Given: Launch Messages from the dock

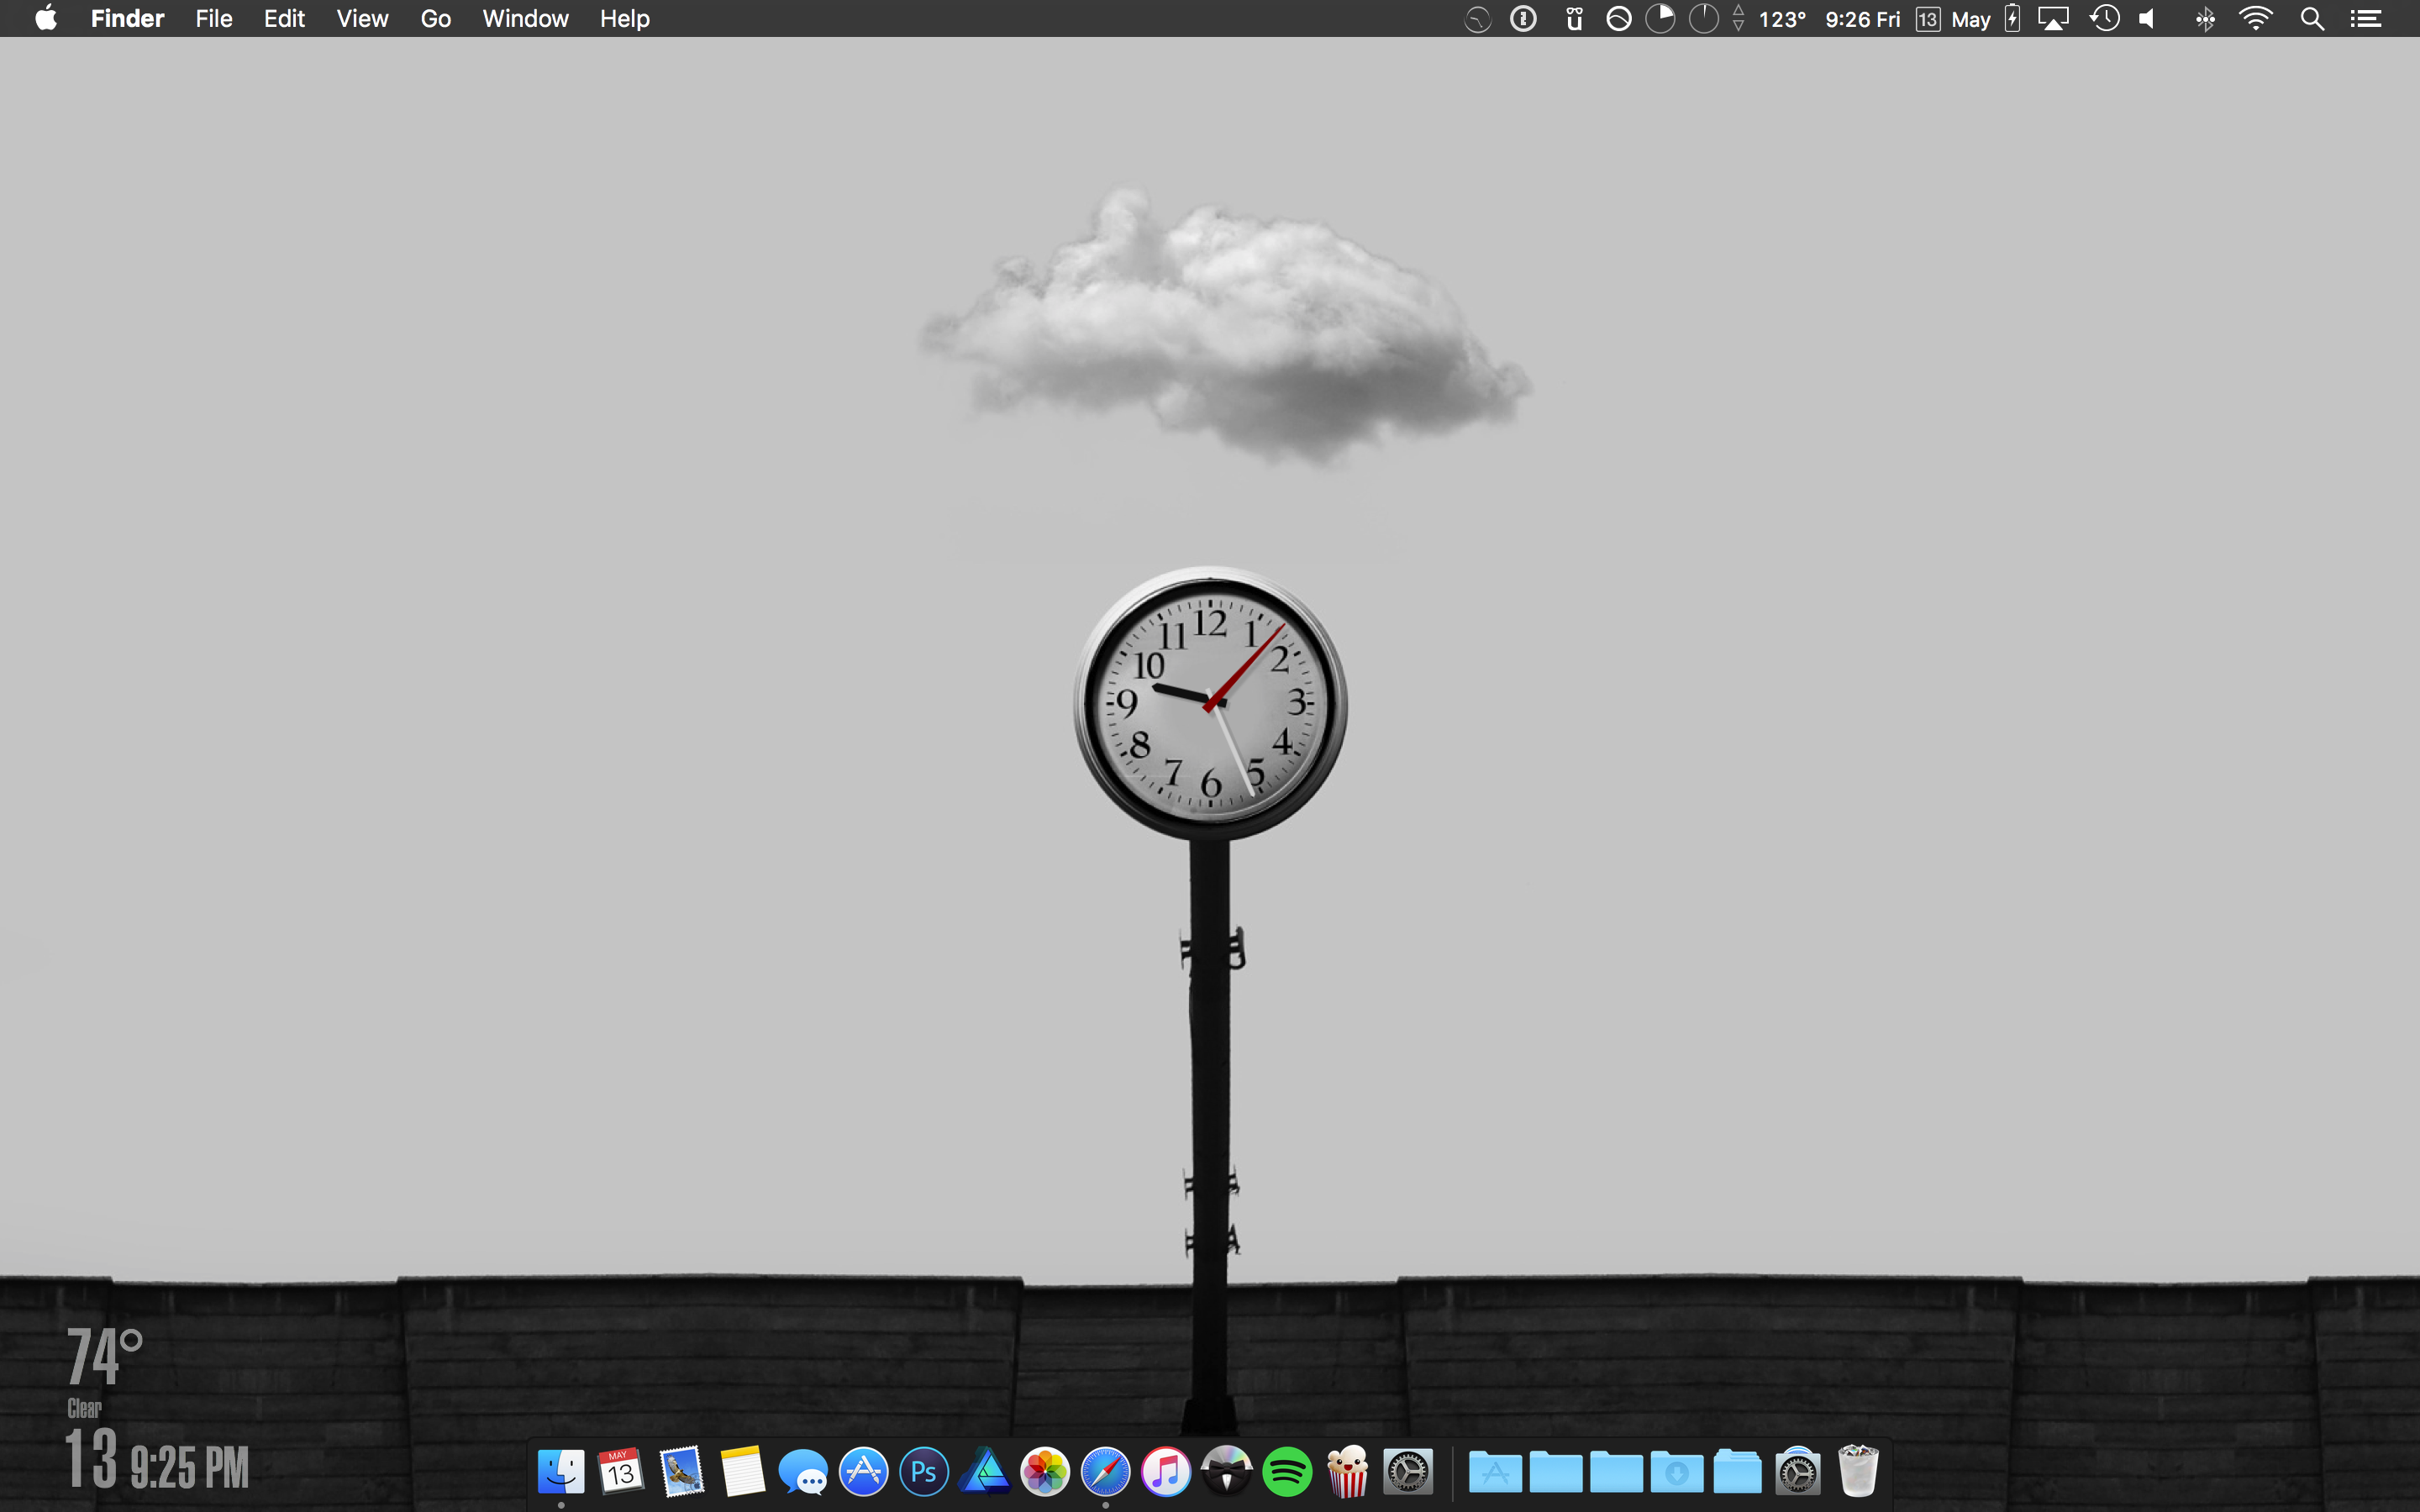Looking at the screenshot, I should [803, 1472].
